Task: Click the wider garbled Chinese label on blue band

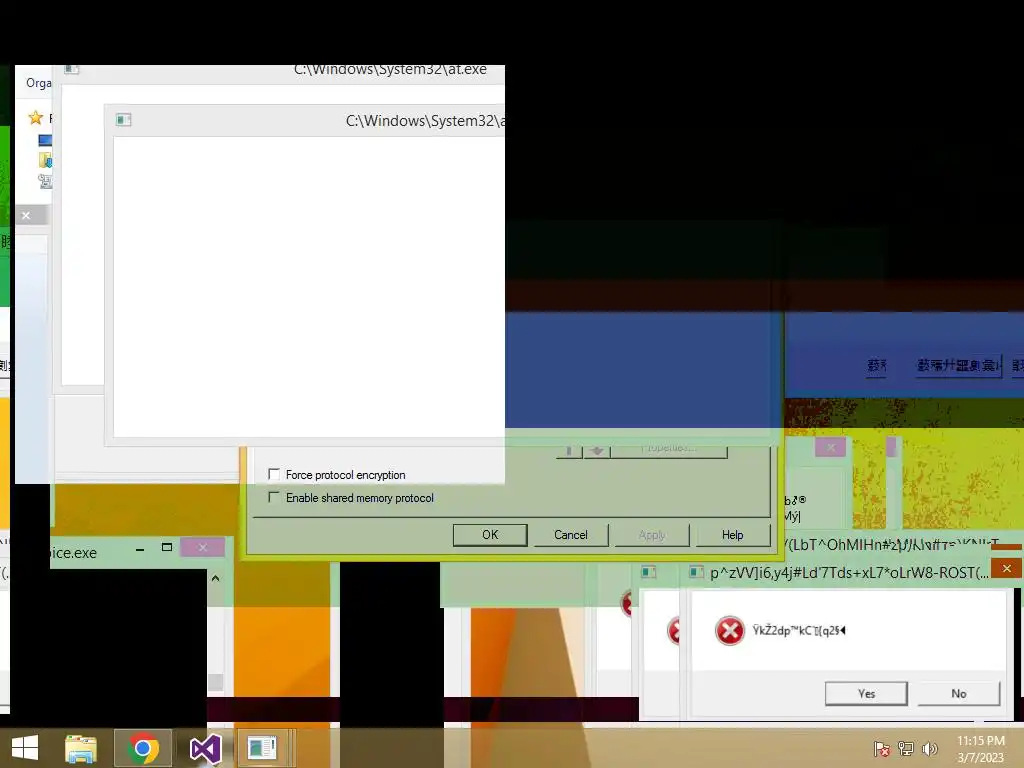Action: click(958, 366)
